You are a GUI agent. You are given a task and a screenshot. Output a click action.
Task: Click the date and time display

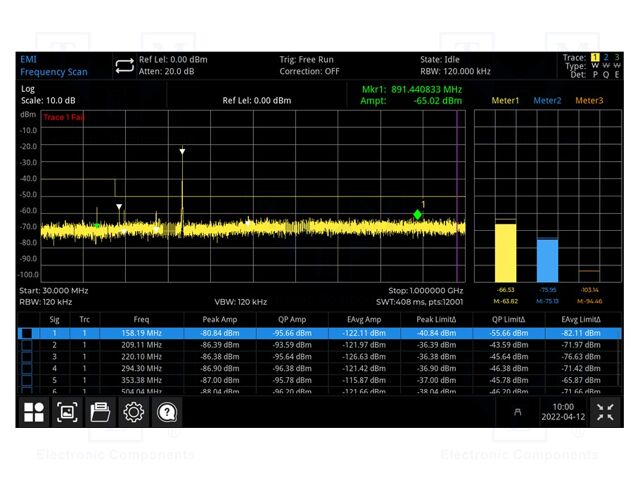(562, 412)
